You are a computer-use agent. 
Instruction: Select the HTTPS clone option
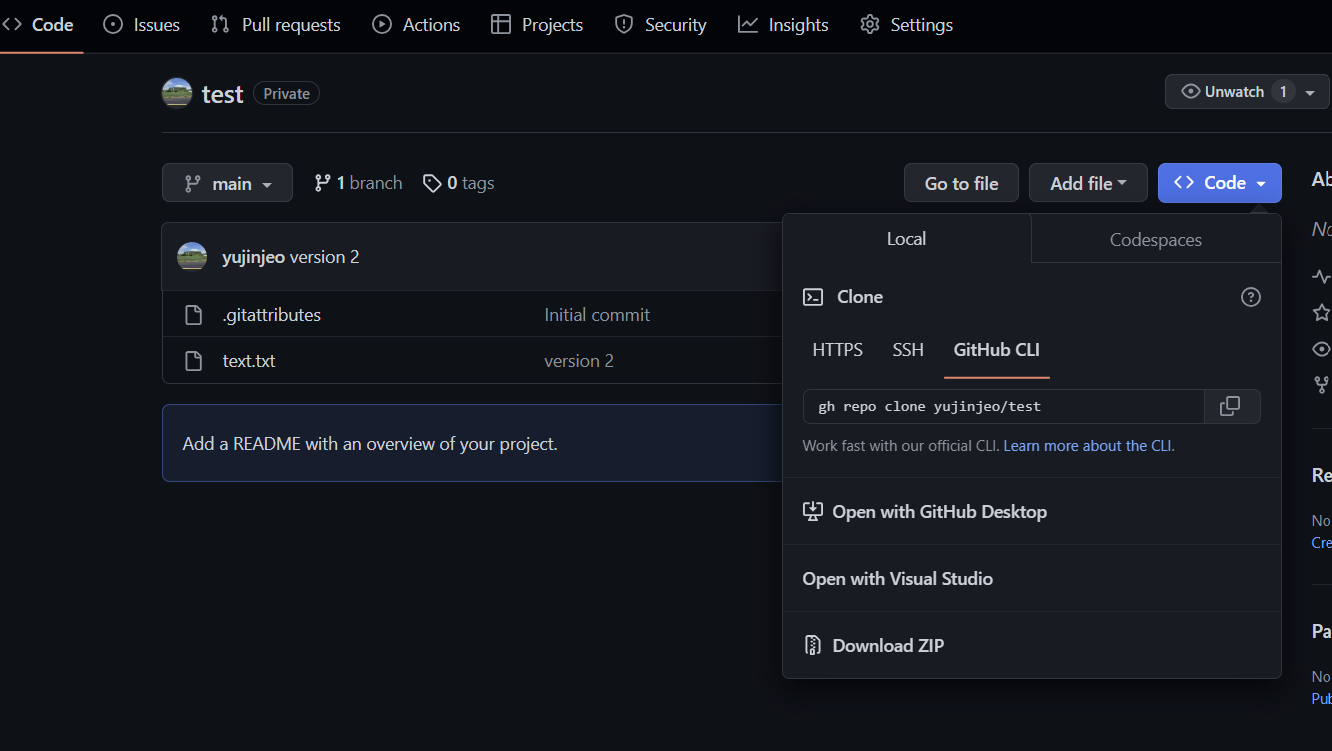[838, 350]
